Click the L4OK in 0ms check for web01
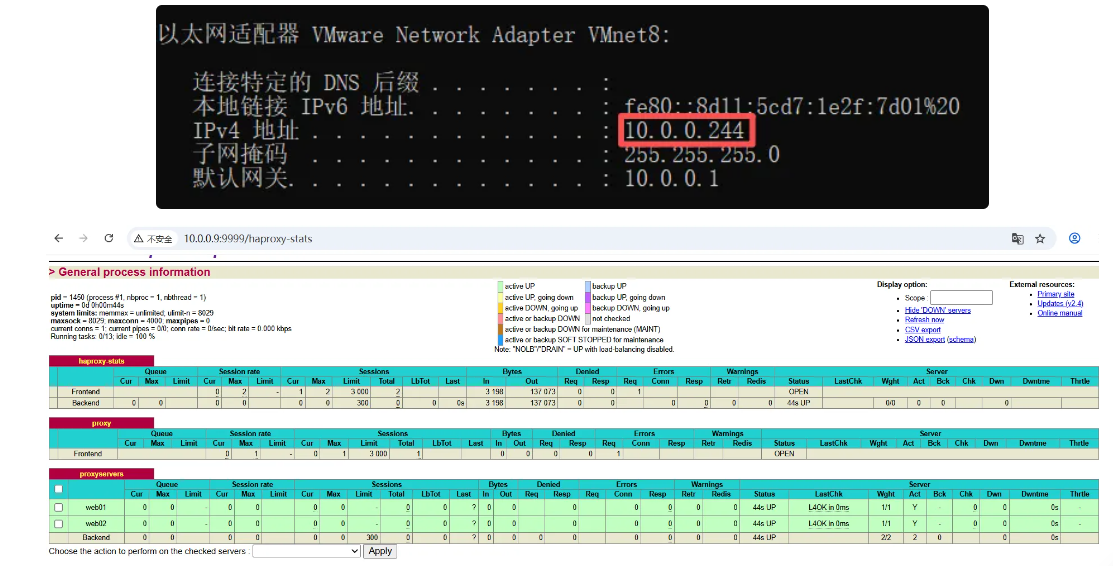 click(828, 508)
